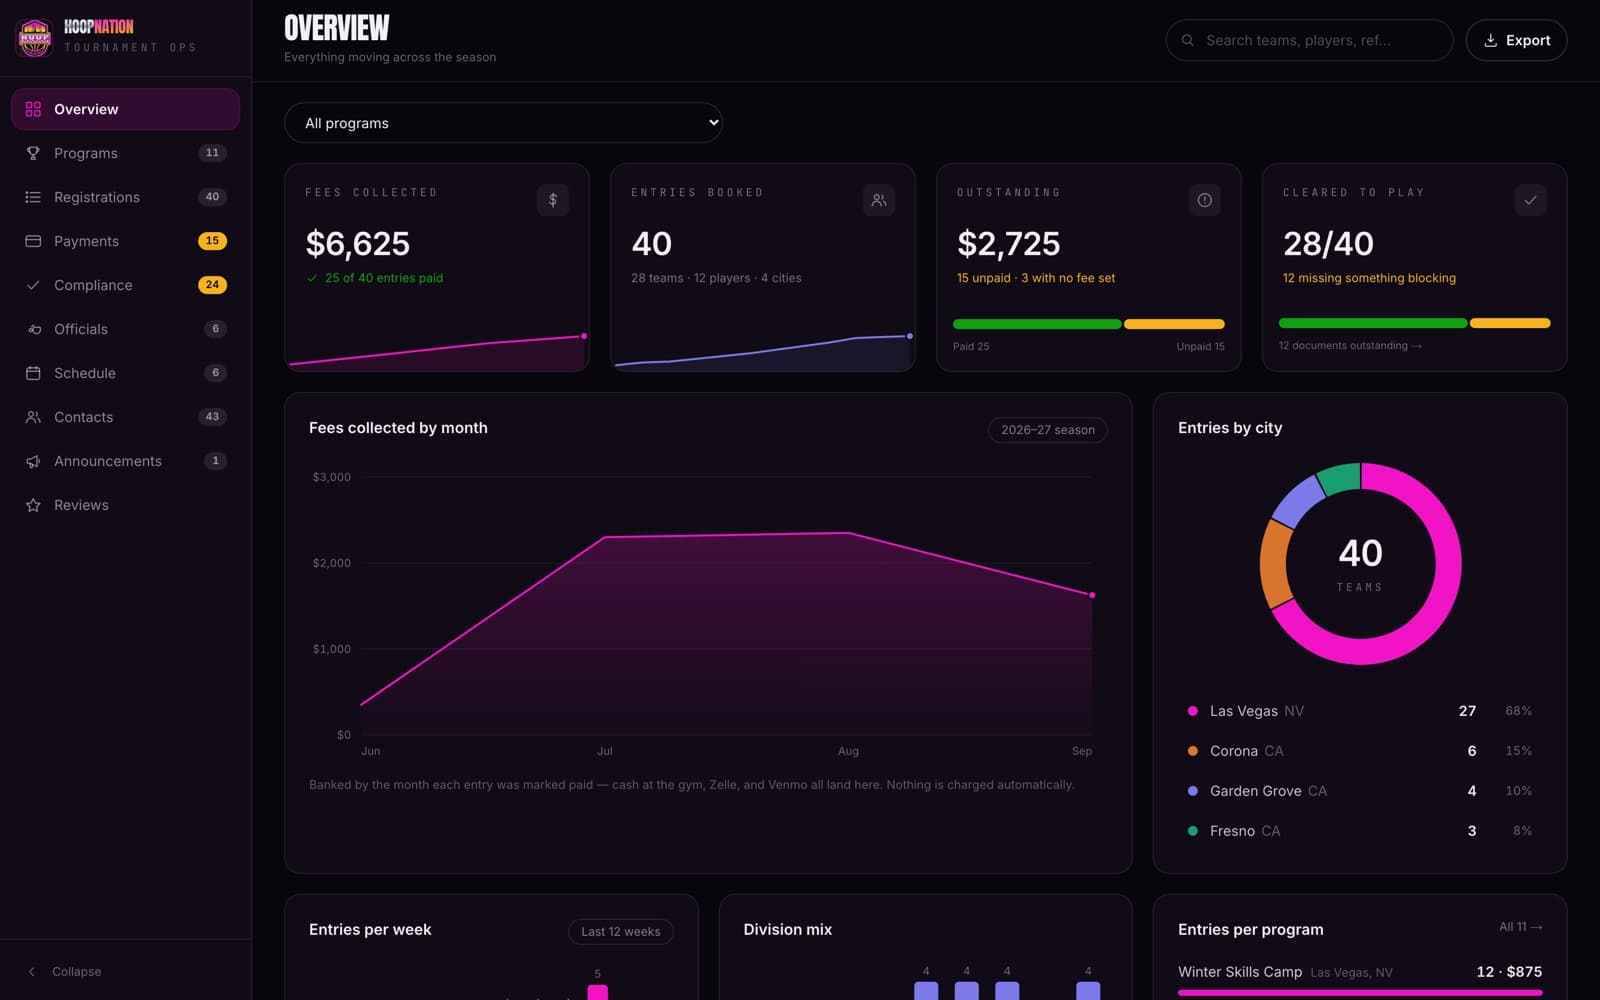Open the Schedule page
1600x1000 pixels.
coord(125,373)
